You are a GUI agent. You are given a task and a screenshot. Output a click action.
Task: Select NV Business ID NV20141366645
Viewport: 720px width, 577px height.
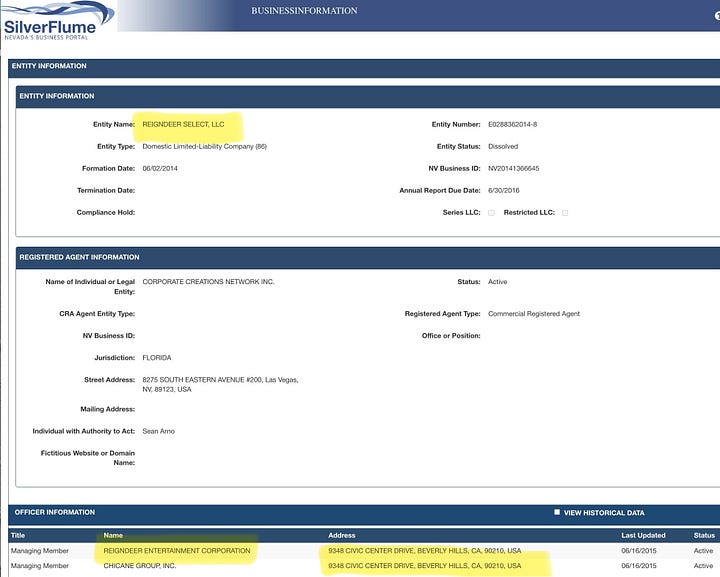click(x=513, y=168)
